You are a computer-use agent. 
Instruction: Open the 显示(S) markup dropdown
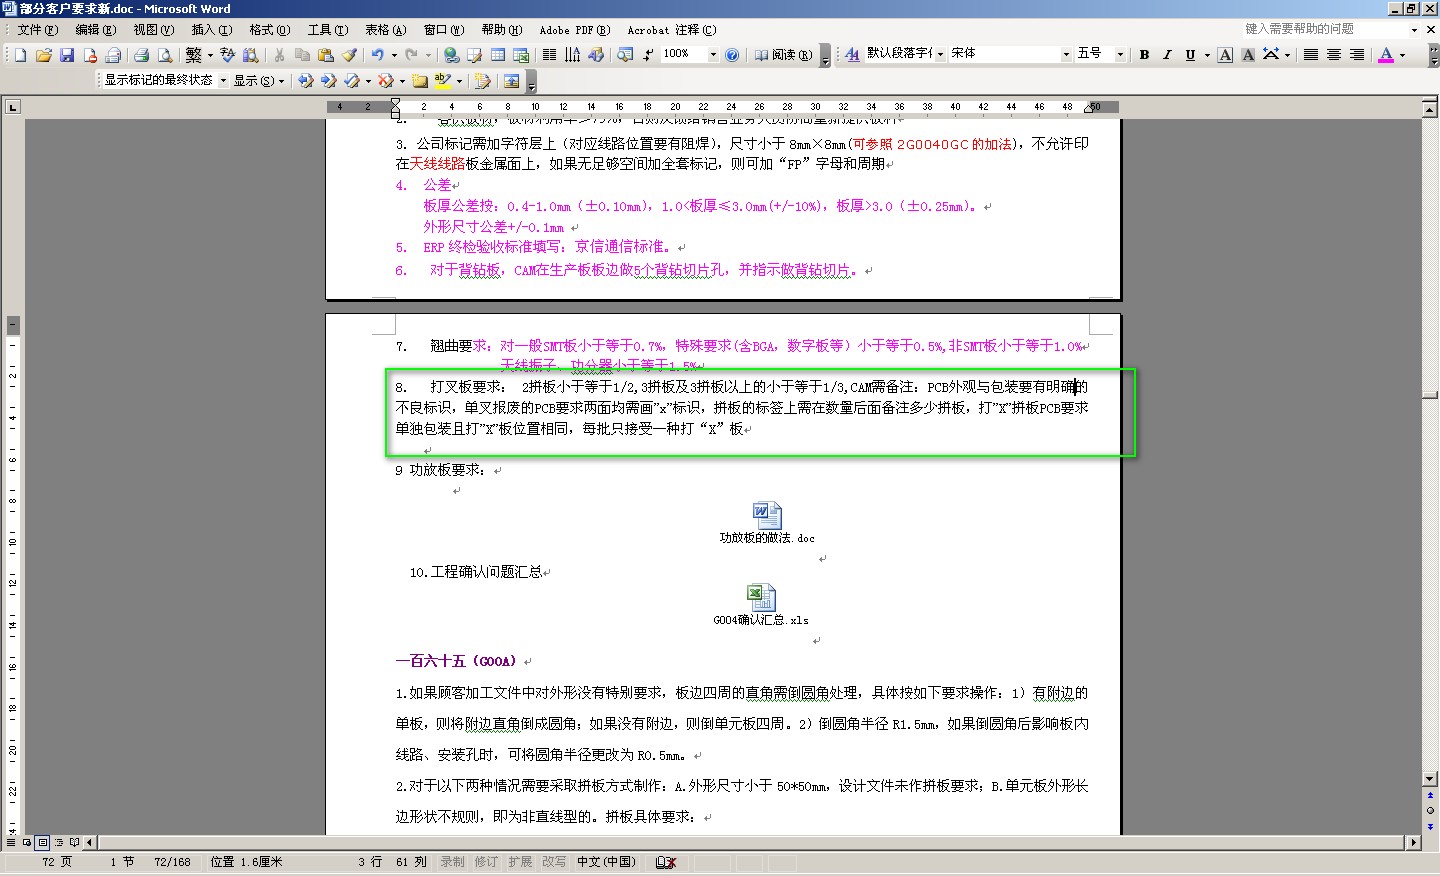click(x=259, y=81)
